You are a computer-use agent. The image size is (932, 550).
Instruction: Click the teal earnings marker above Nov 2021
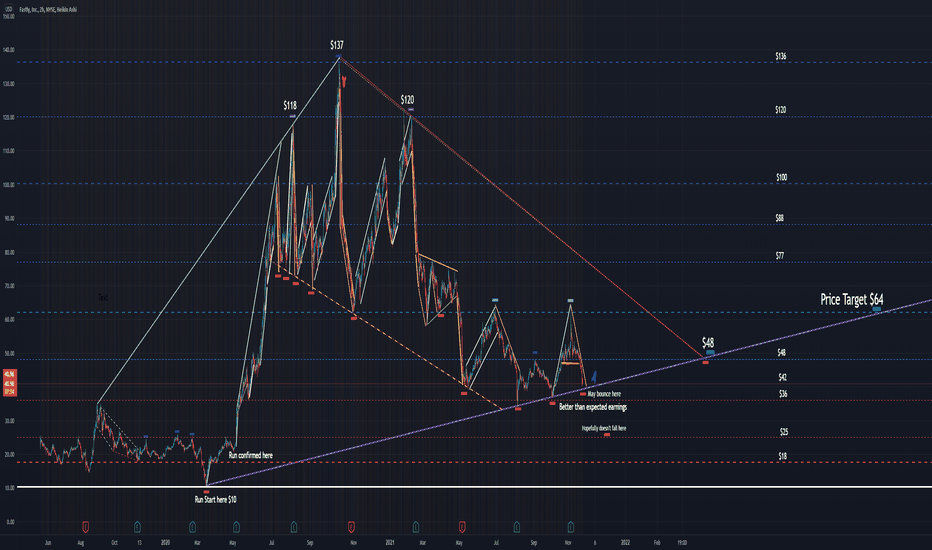pos(571,526)
